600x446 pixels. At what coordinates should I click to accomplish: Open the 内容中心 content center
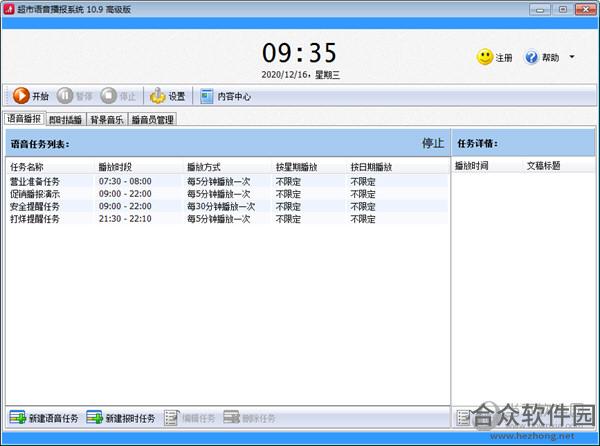pos(225,96)
